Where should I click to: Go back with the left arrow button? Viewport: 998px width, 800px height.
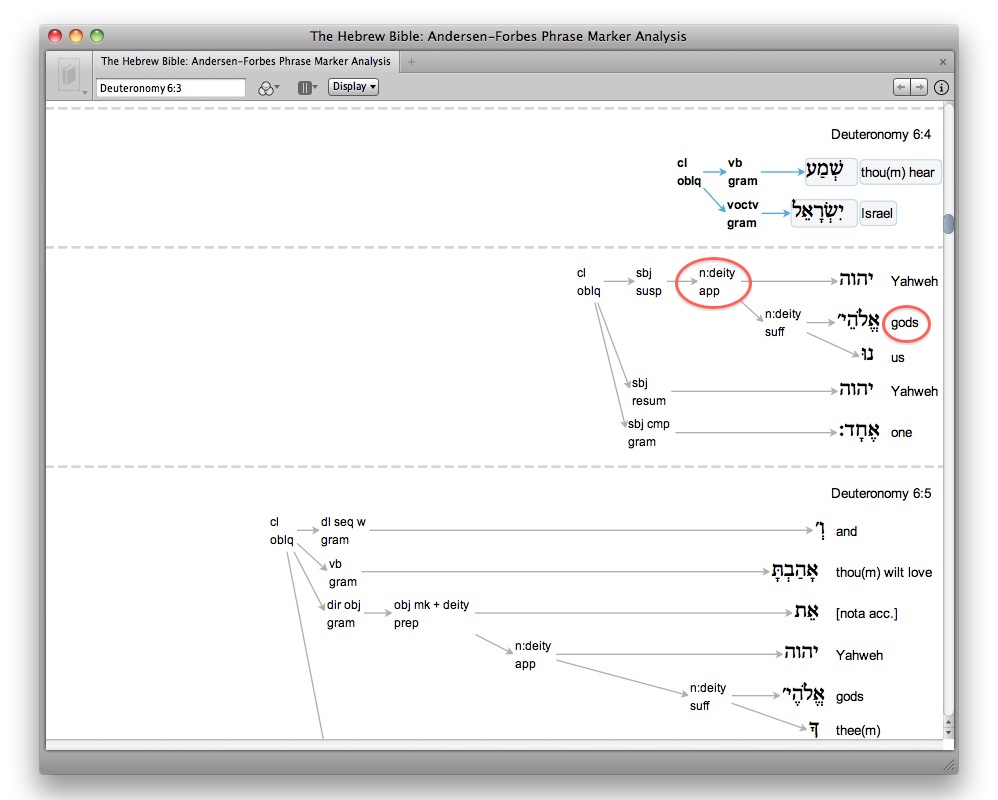tap(902, 88)
